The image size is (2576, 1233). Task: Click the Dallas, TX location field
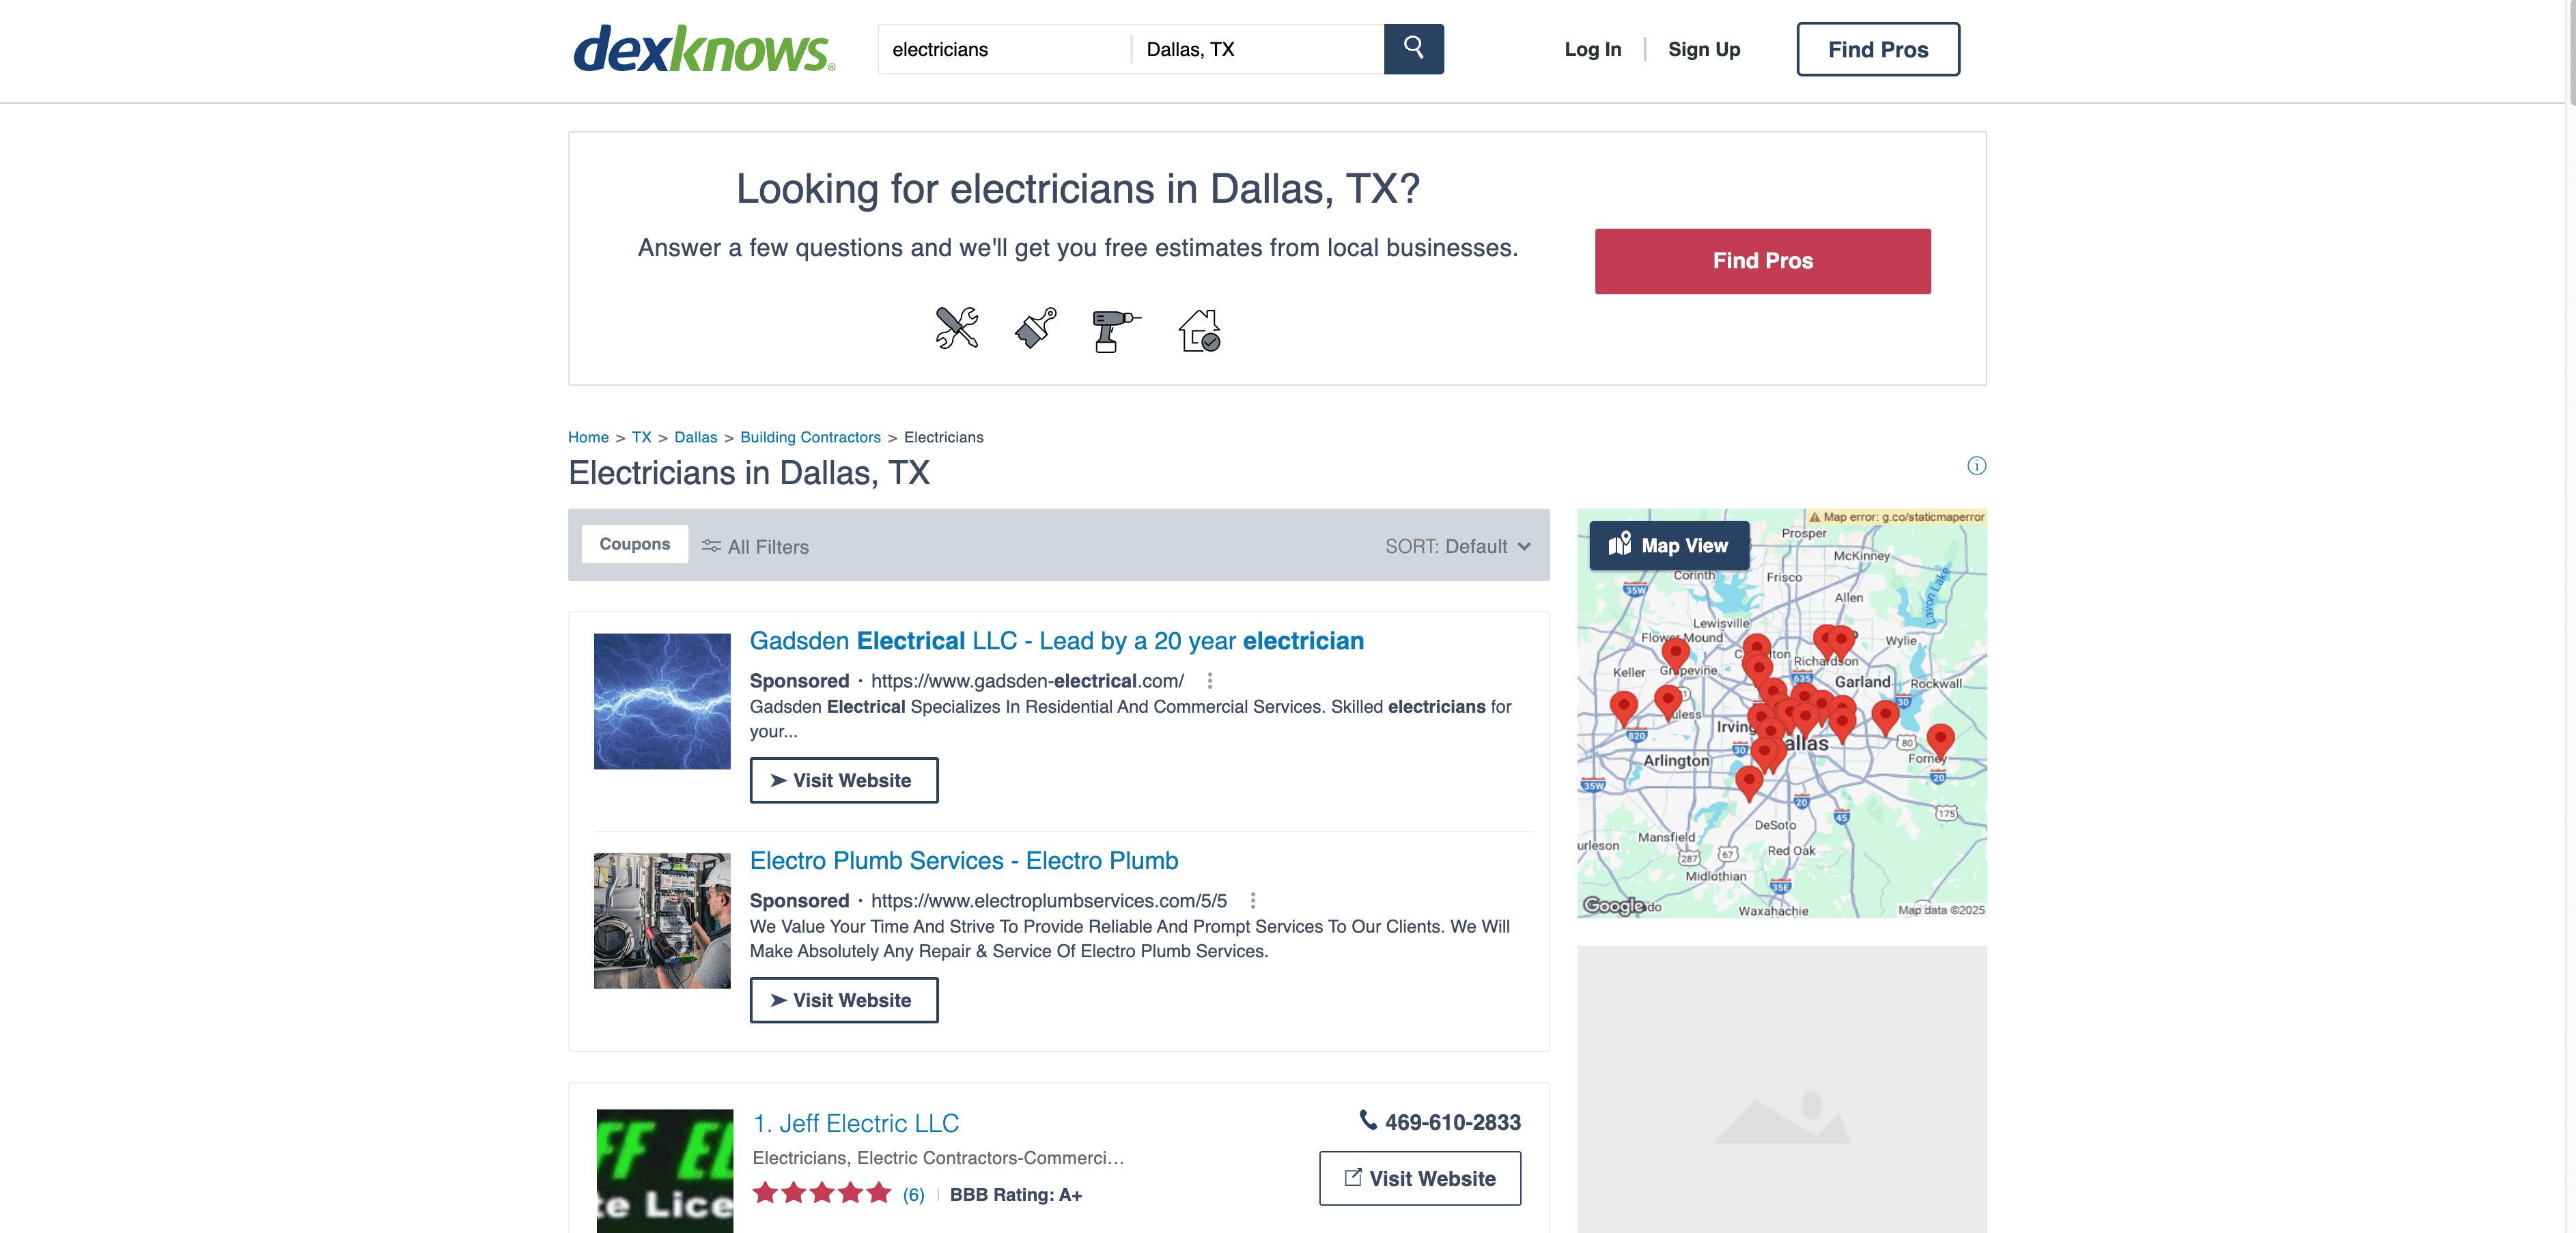pyautogui.click(x=1256, y=50)
